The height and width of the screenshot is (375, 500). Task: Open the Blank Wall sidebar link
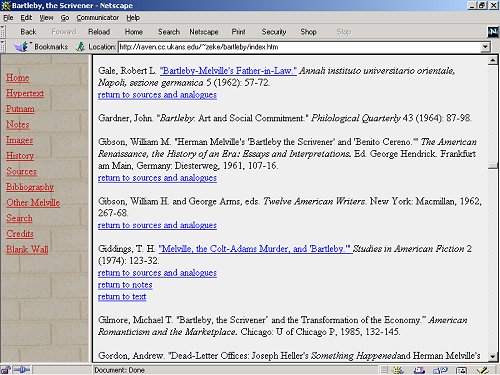coord(27,249)
